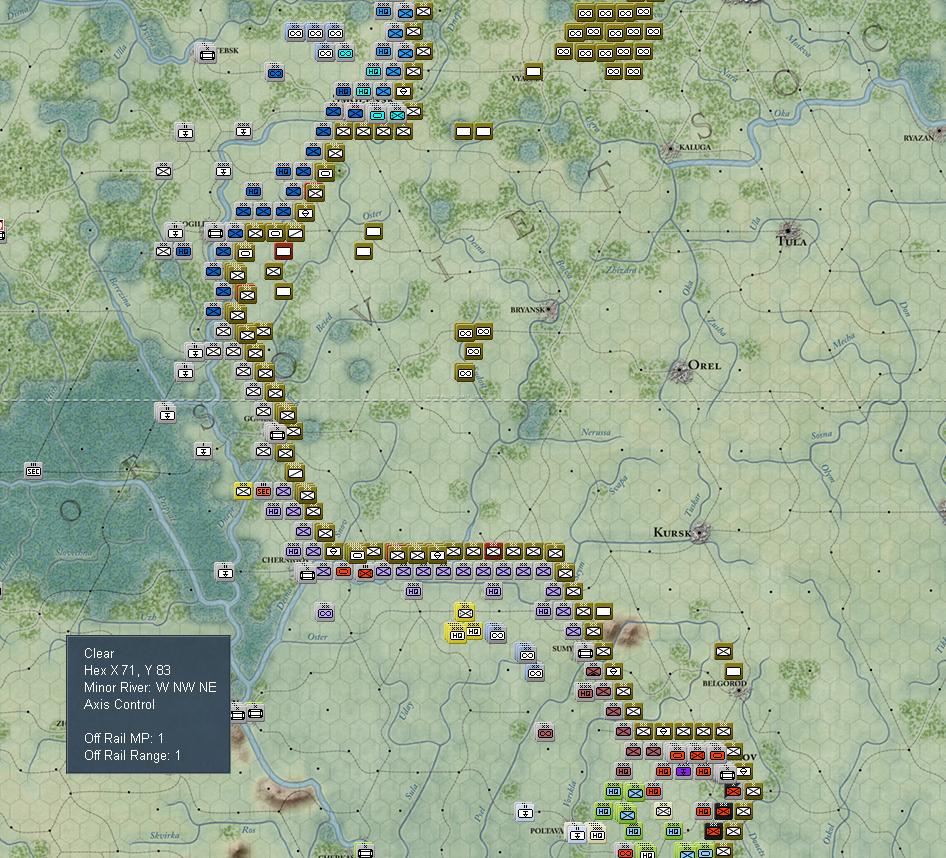This screenshot has height=858, width=946.
Task: Select the cyan motorized unit counter
Action: click(345, 53)
